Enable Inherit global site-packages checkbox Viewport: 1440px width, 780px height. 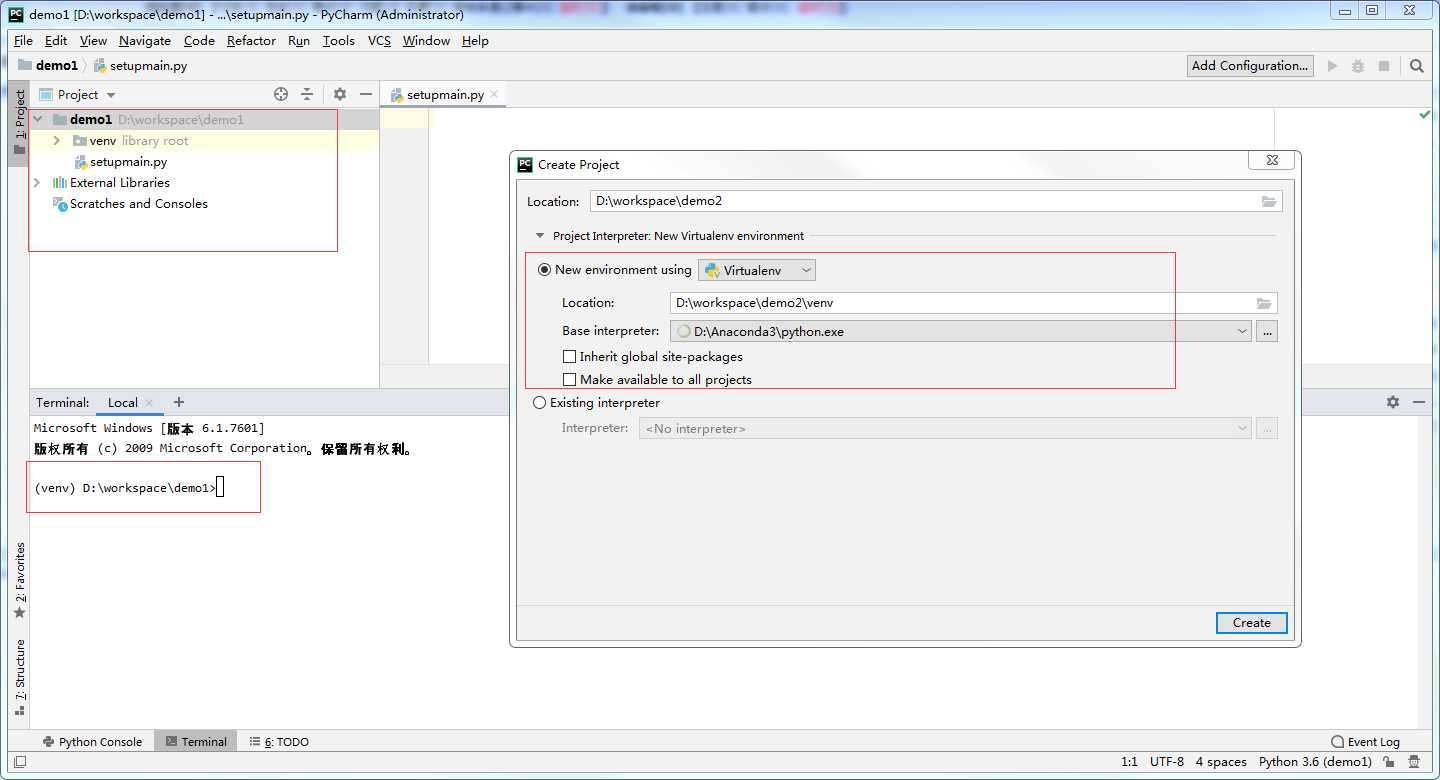[x=570, y=357]
